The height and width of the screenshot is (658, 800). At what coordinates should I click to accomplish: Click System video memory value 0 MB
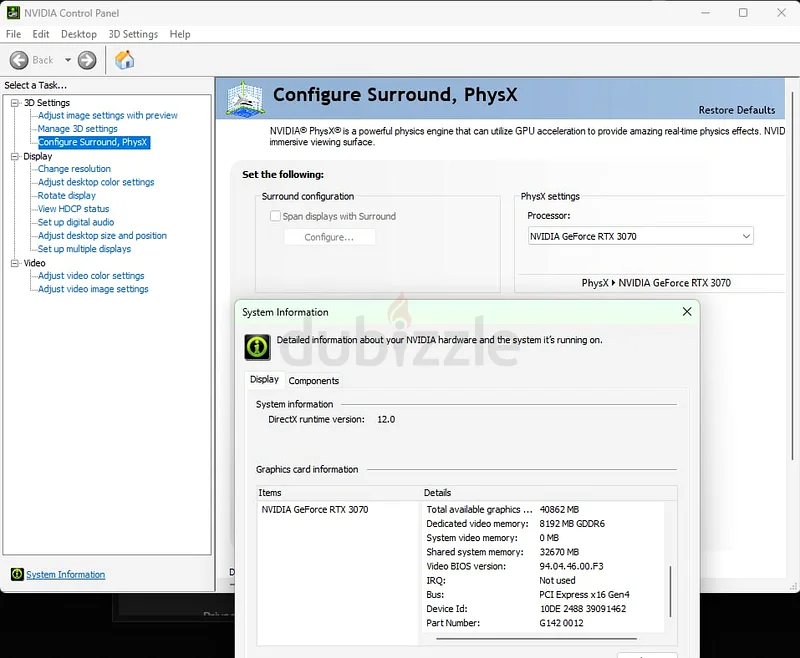point(549,538)
